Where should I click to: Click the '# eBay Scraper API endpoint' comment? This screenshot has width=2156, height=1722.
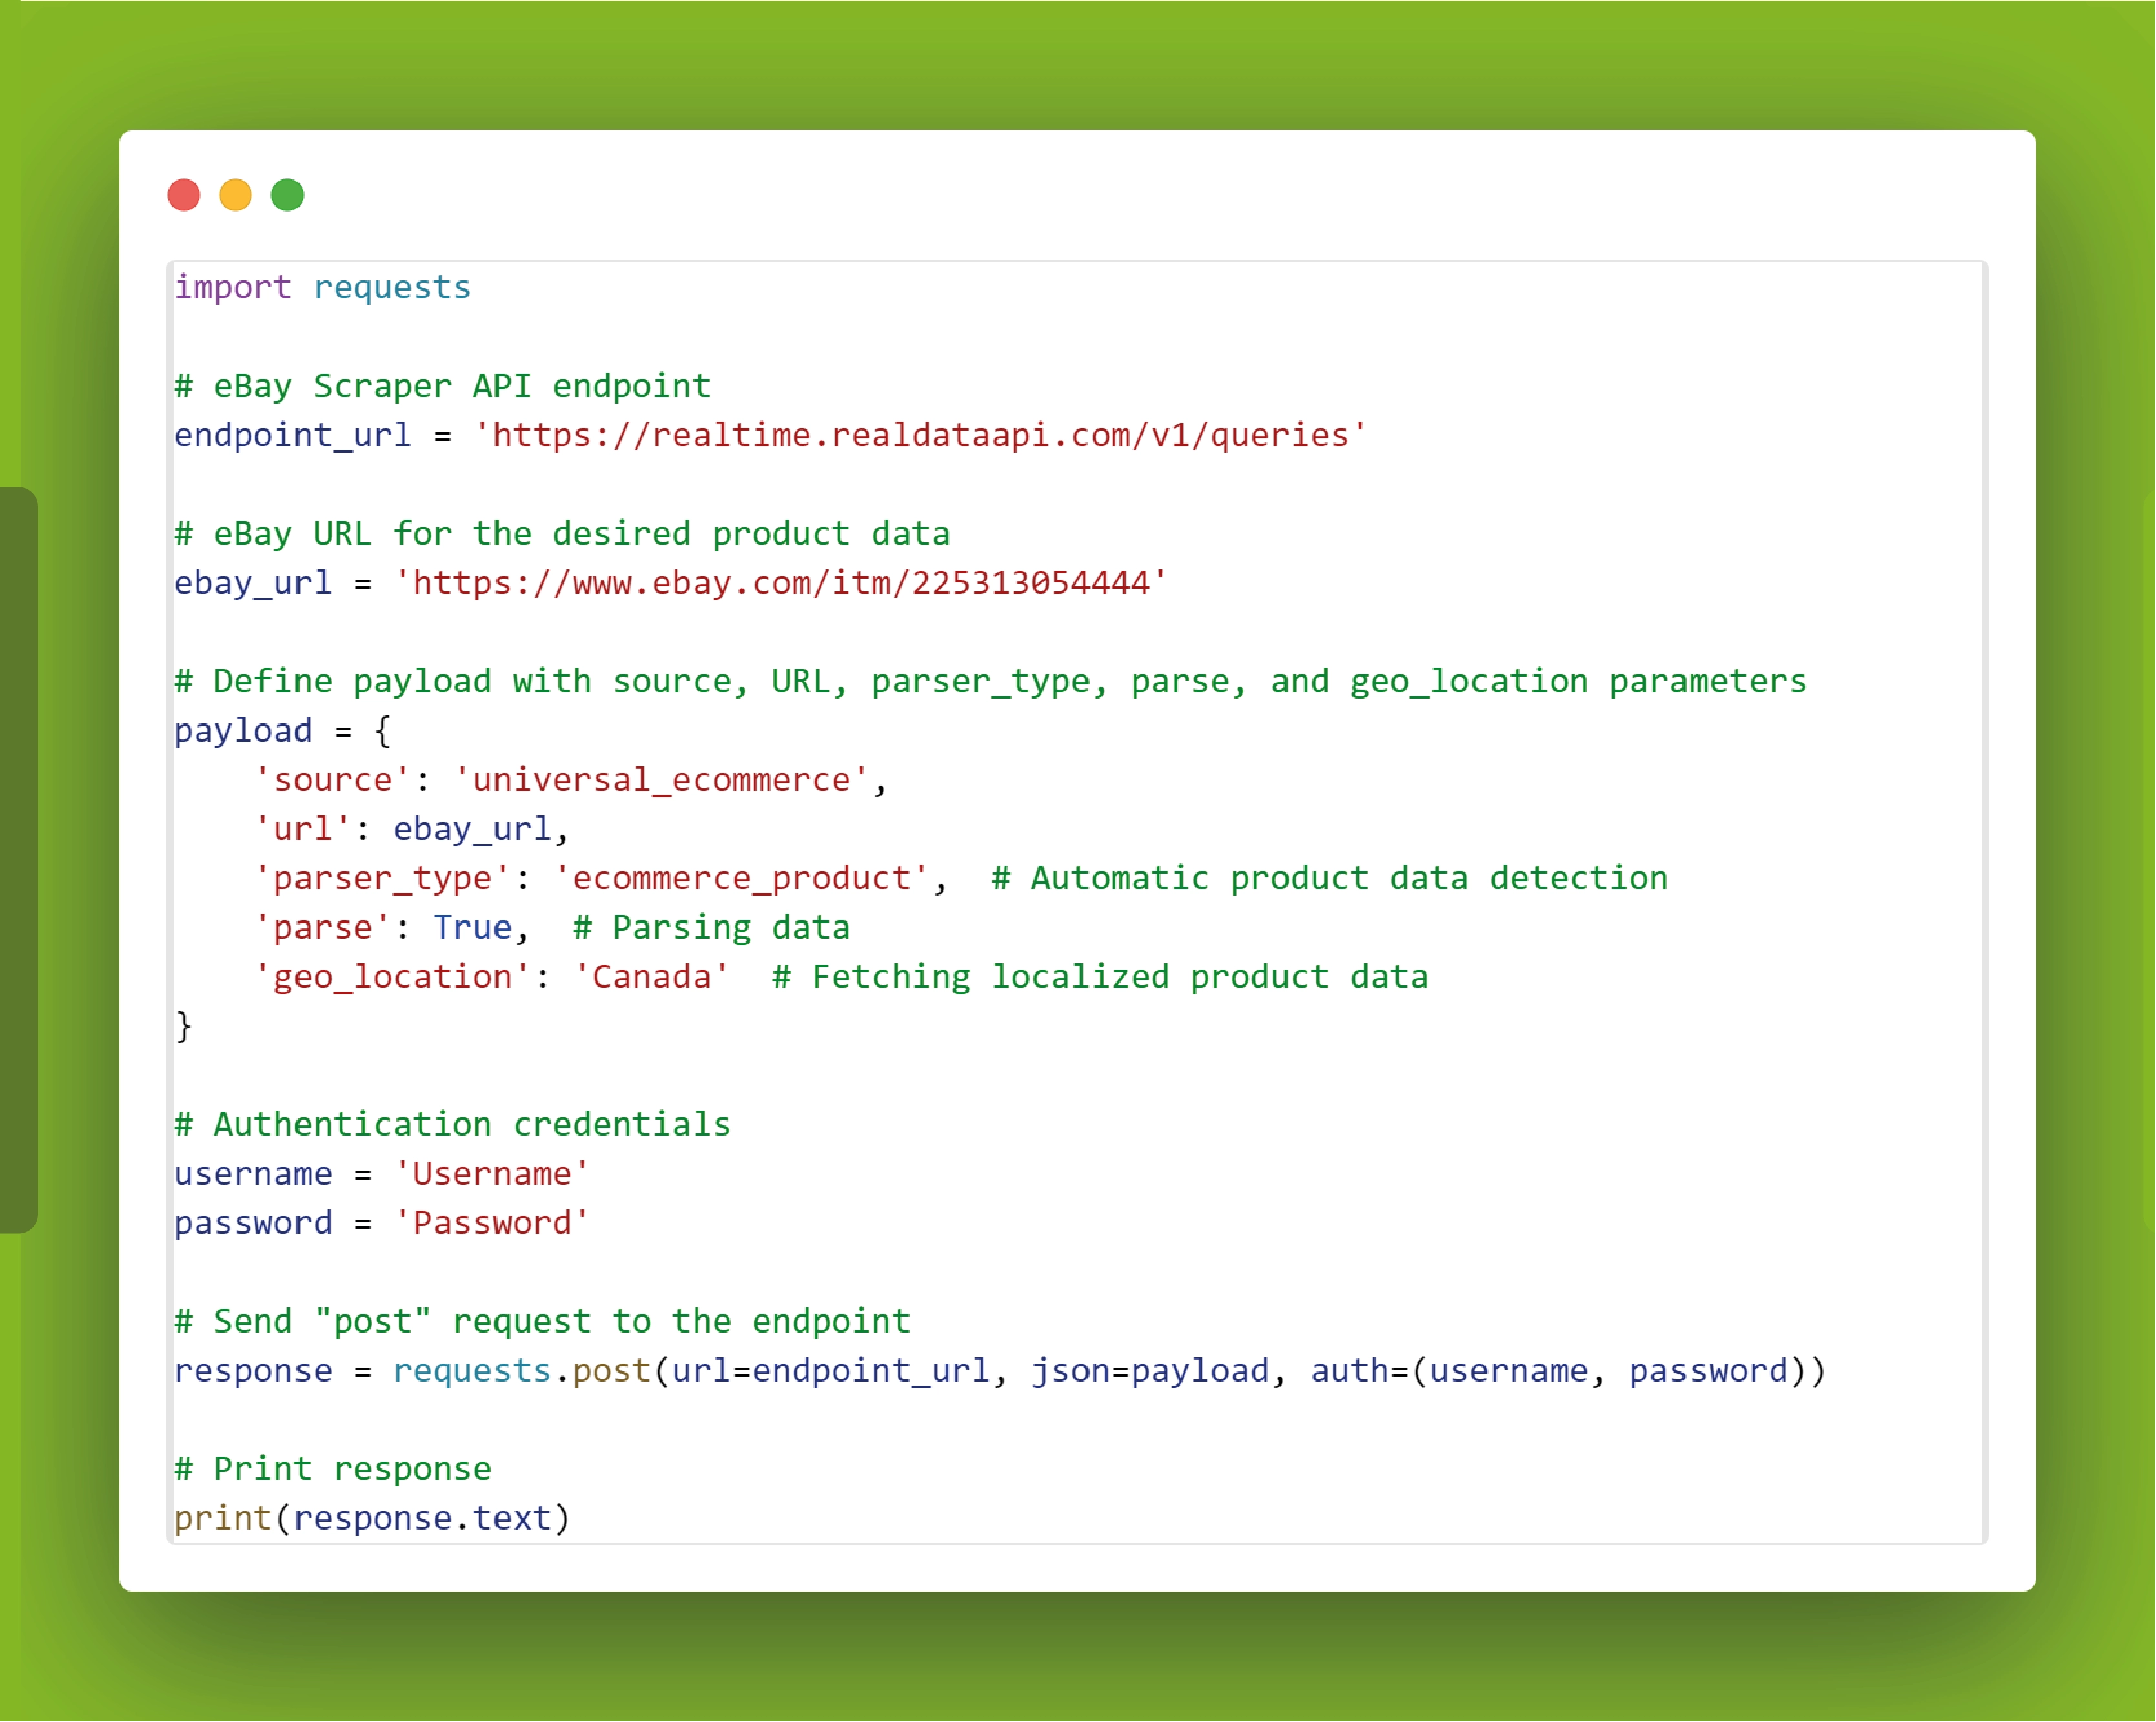(442, 386)
